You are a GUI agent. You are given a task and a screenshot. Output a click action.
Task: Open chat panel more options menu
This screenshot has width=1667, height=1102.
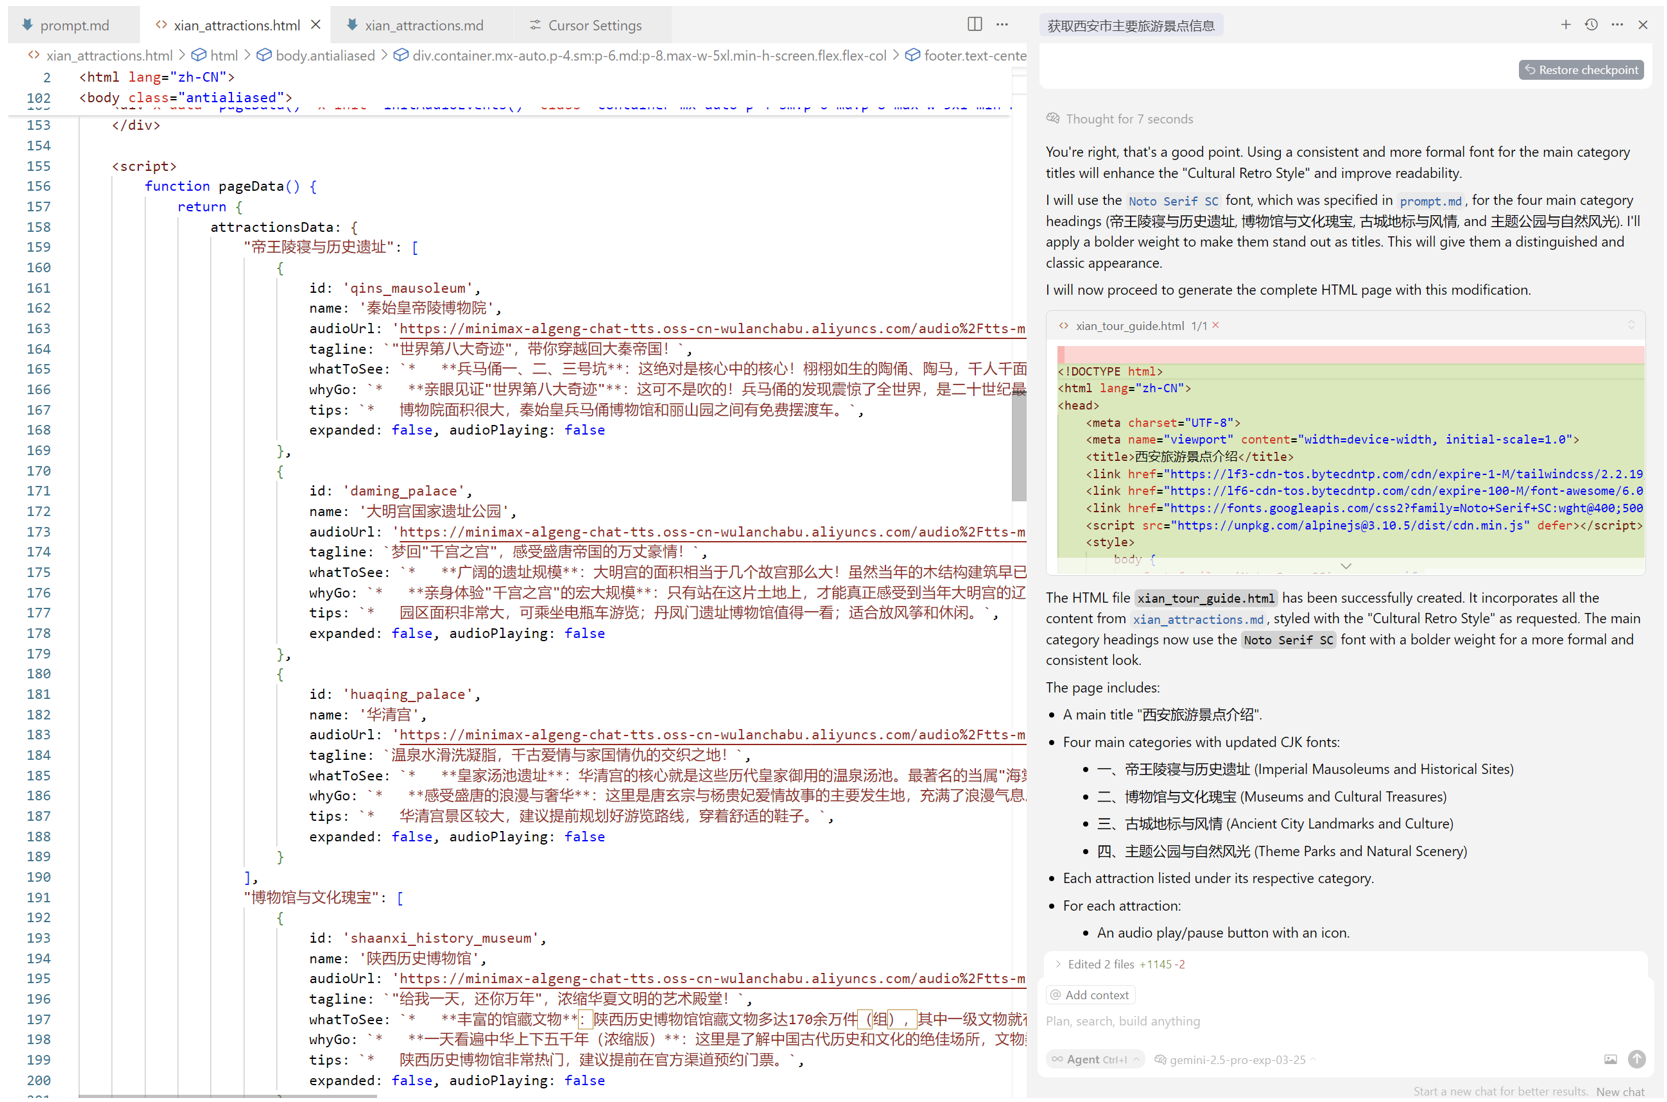pos(1617,25)
